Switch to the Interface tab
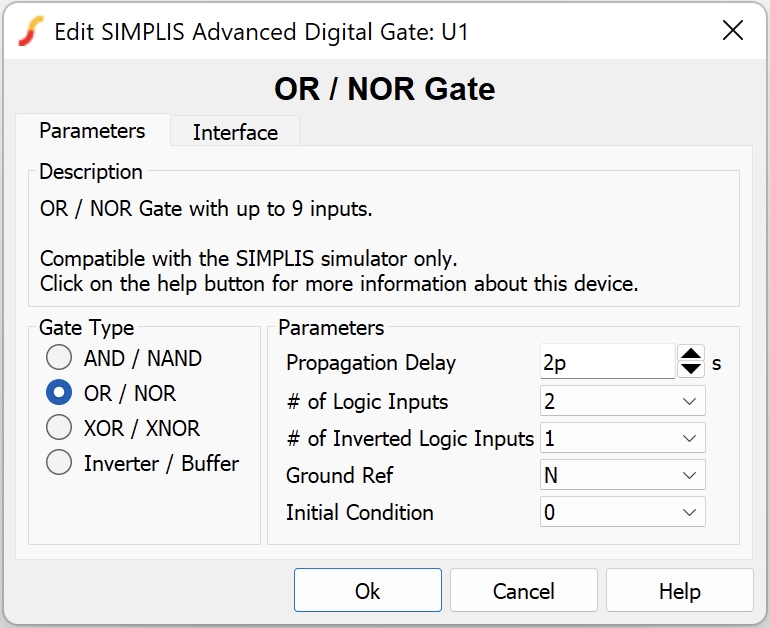 pyautogui.click(x=235, y=133)
